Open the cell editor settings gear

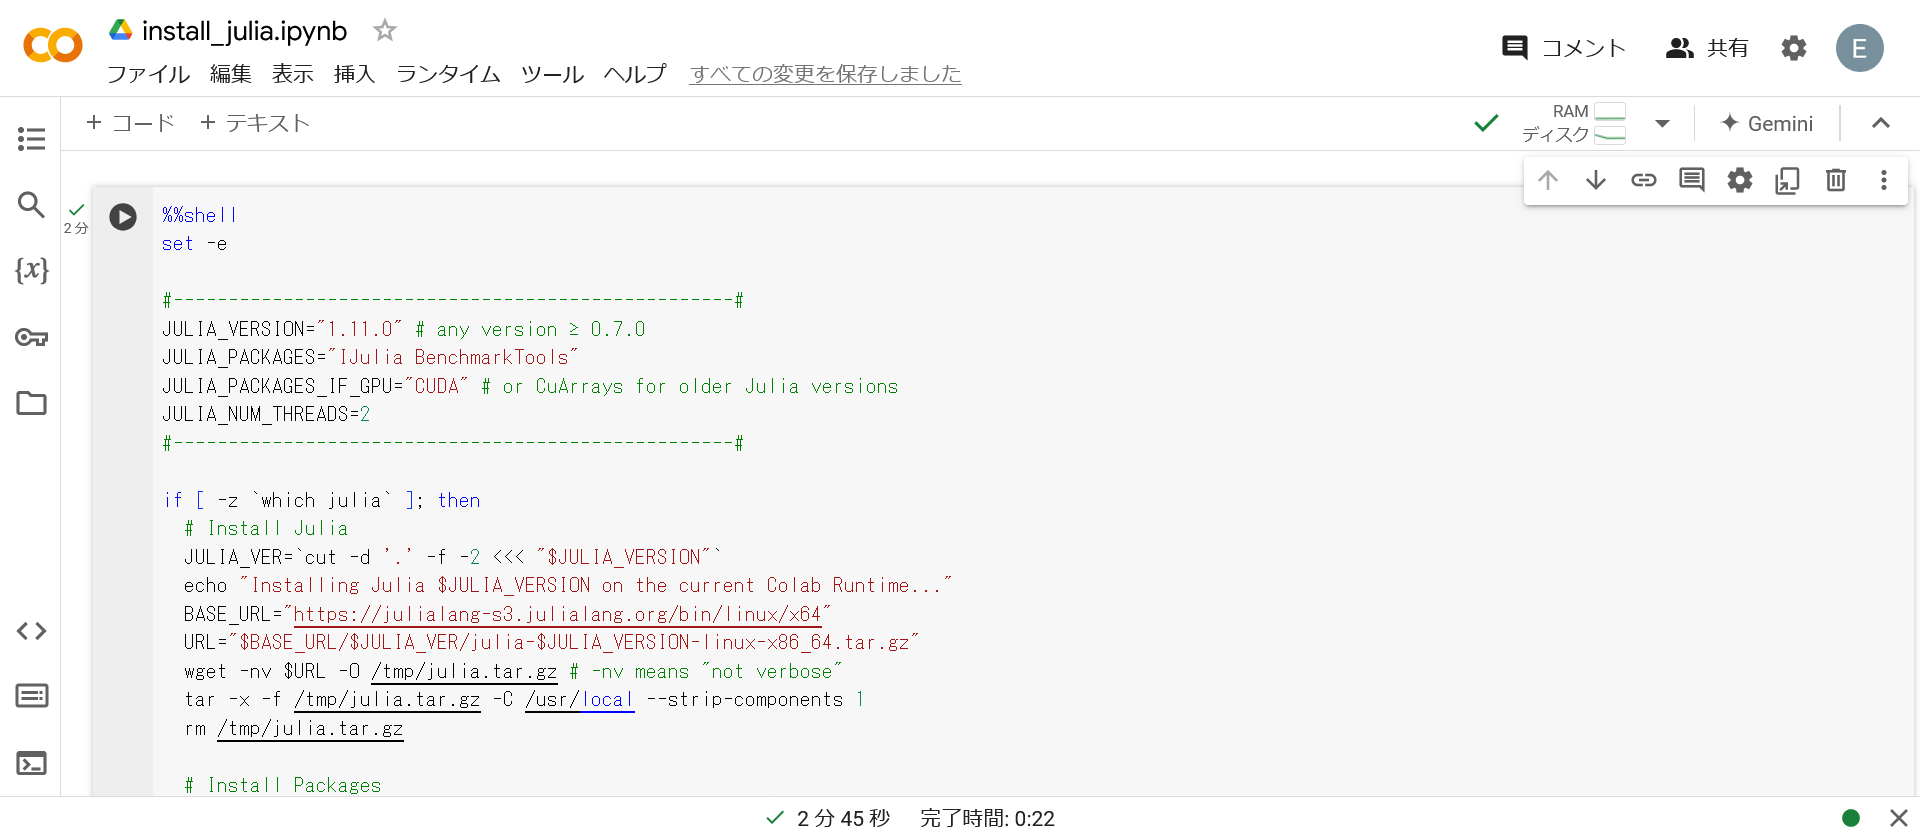1740,180
